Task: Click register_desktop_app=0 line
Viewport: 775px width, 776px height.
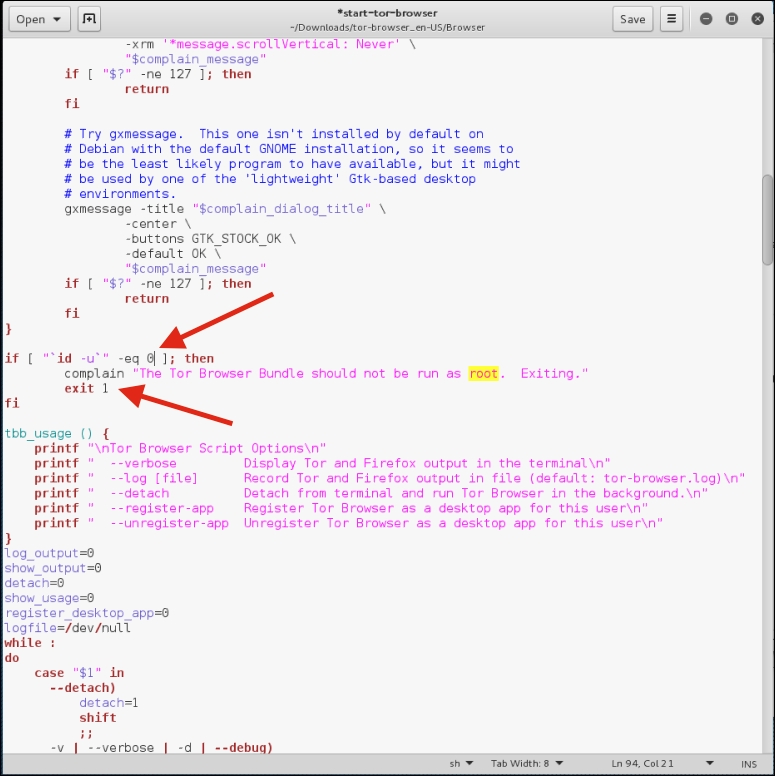Action: [87, 613]
